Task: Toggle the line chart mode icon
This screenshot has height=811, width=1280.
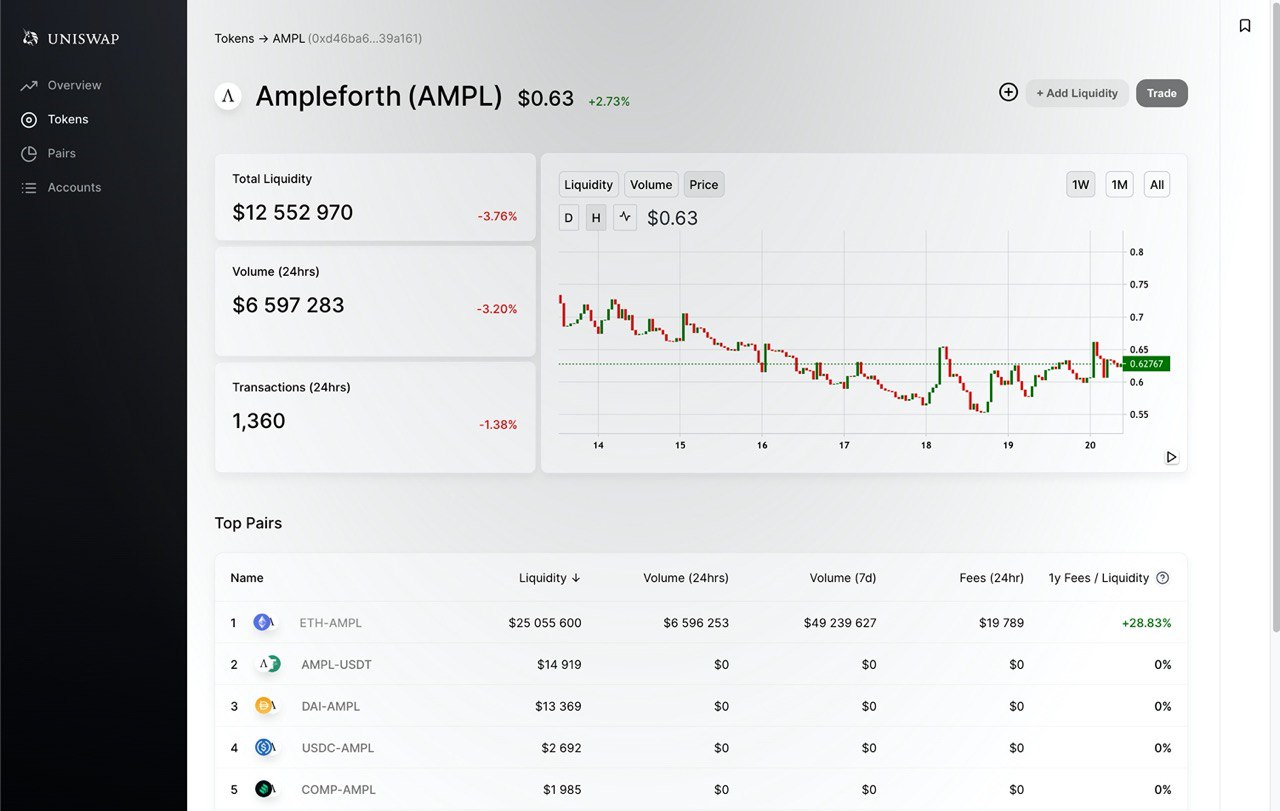Action: pyautogui.click(x=625, y=217)
